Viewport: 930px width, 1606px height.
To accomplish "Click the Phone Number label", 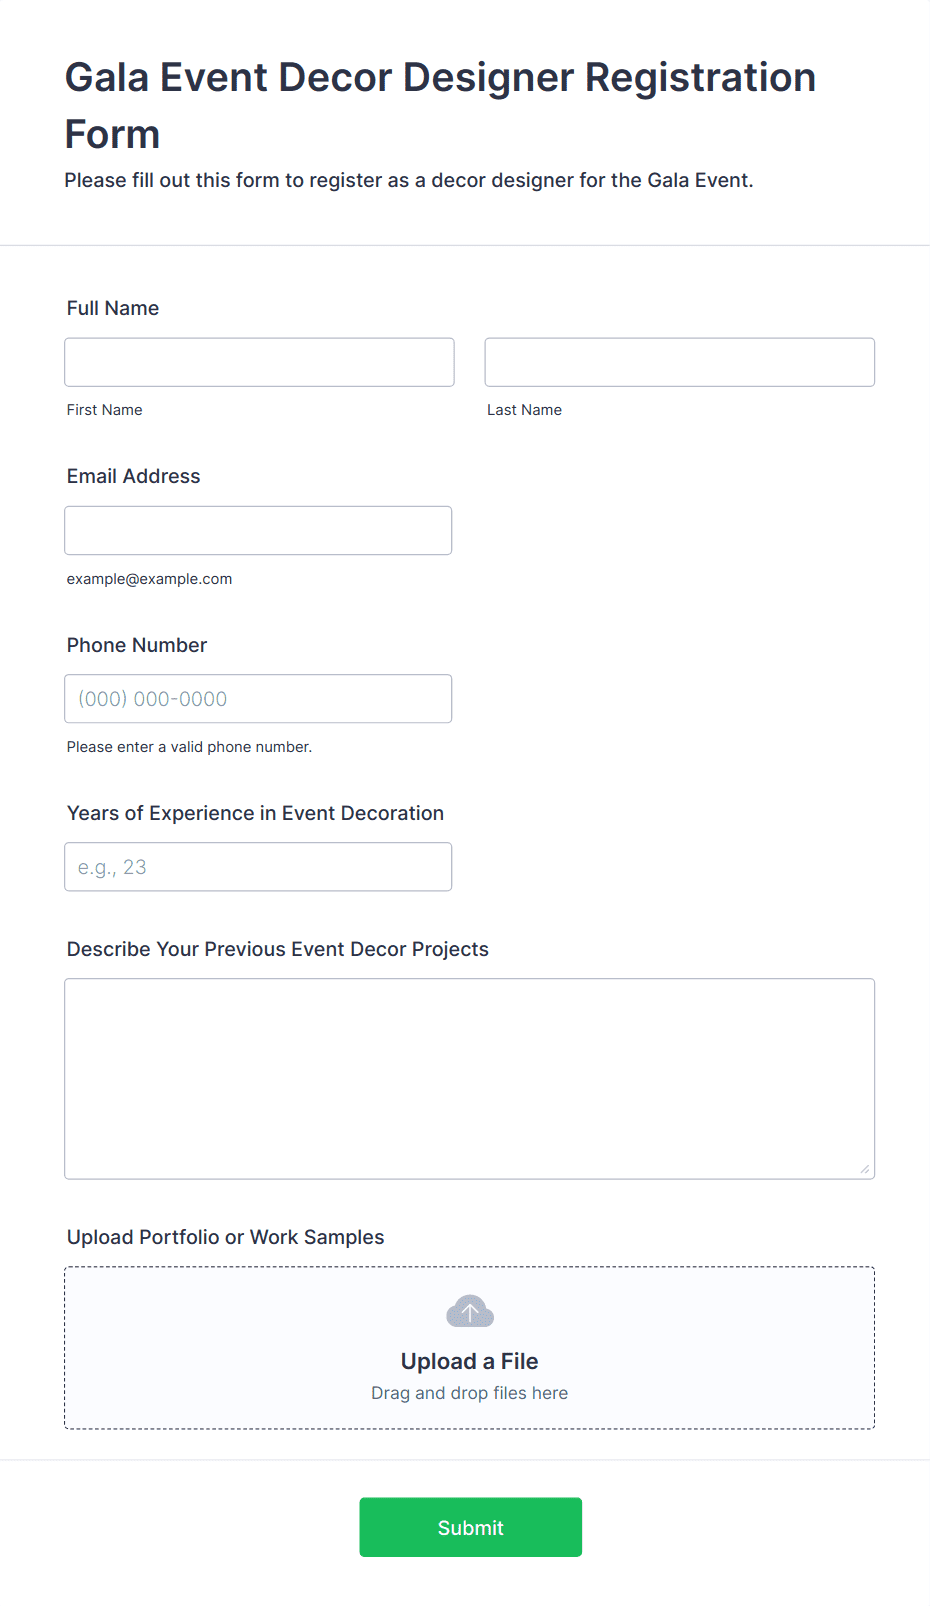I will tap(137, 645).
